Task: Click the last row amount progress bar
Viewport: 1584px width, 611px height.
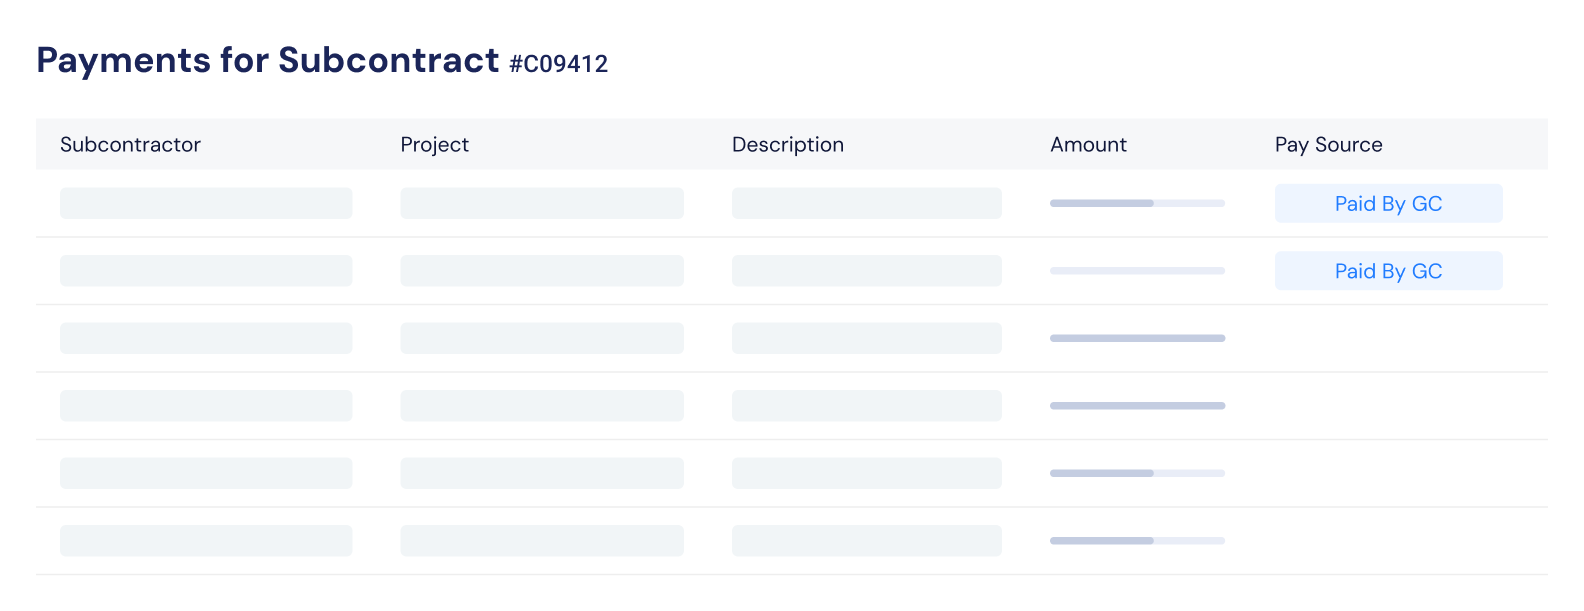Action: tap(1137, 541)
